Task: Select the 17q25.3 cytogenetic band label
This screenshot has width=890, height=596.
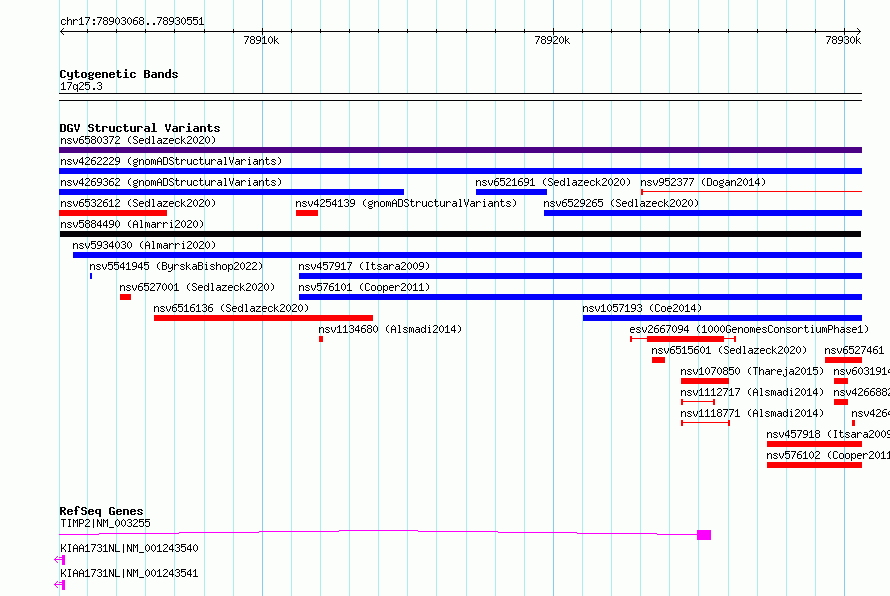Action: 81,86
